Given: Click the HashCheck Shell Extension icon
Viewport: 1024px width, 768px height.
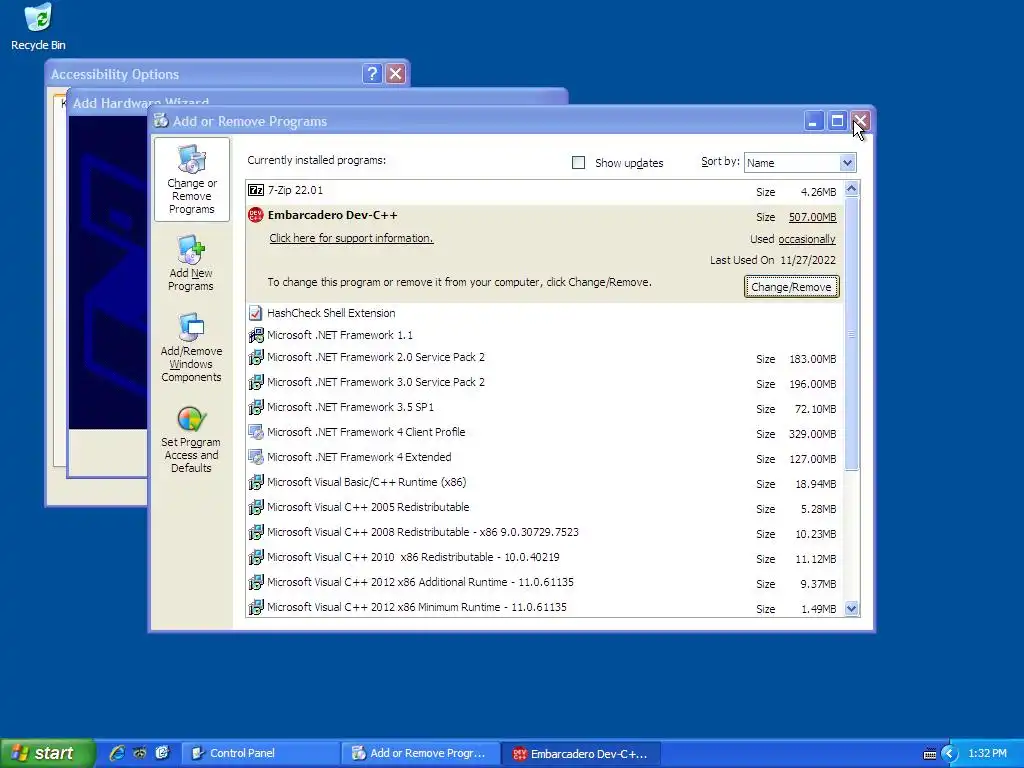Looking at the screenshot, I should click(x=256, y=313).
